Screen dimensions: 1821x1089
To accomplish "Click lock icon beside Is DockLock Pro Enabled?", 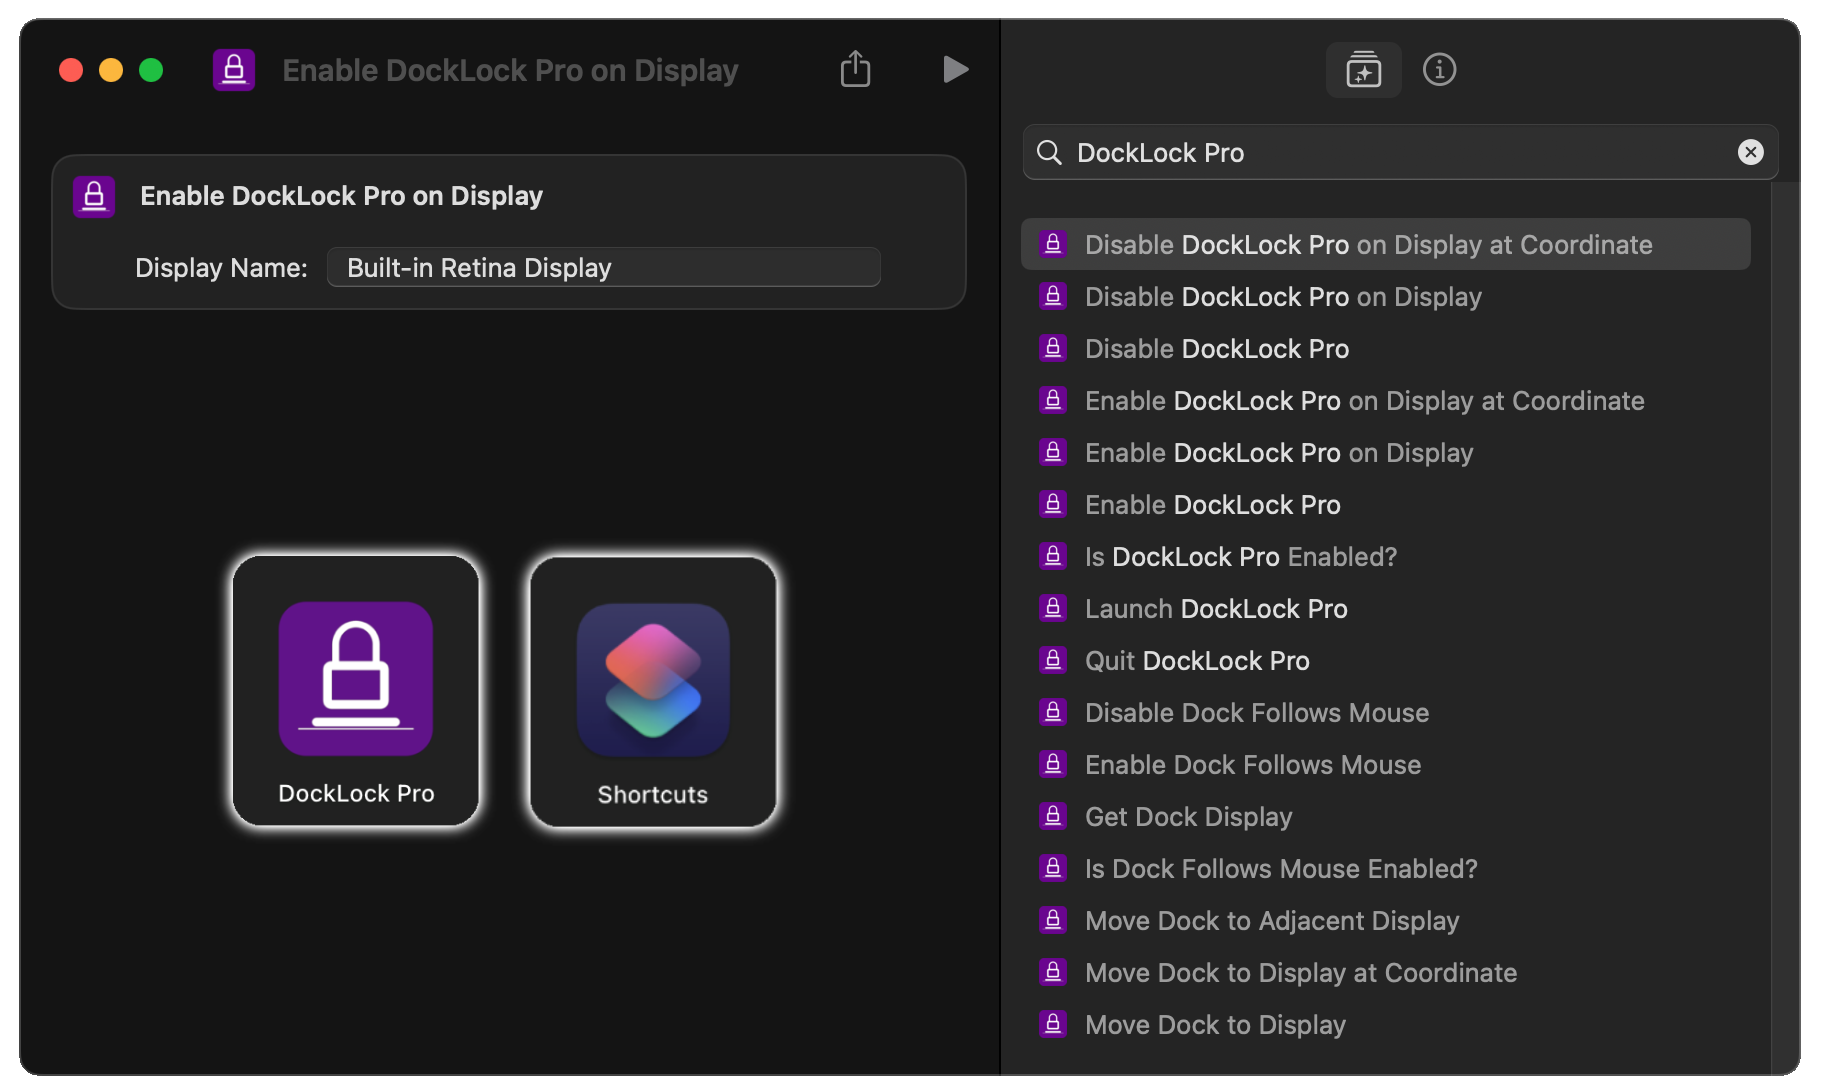I will 1053,555.
